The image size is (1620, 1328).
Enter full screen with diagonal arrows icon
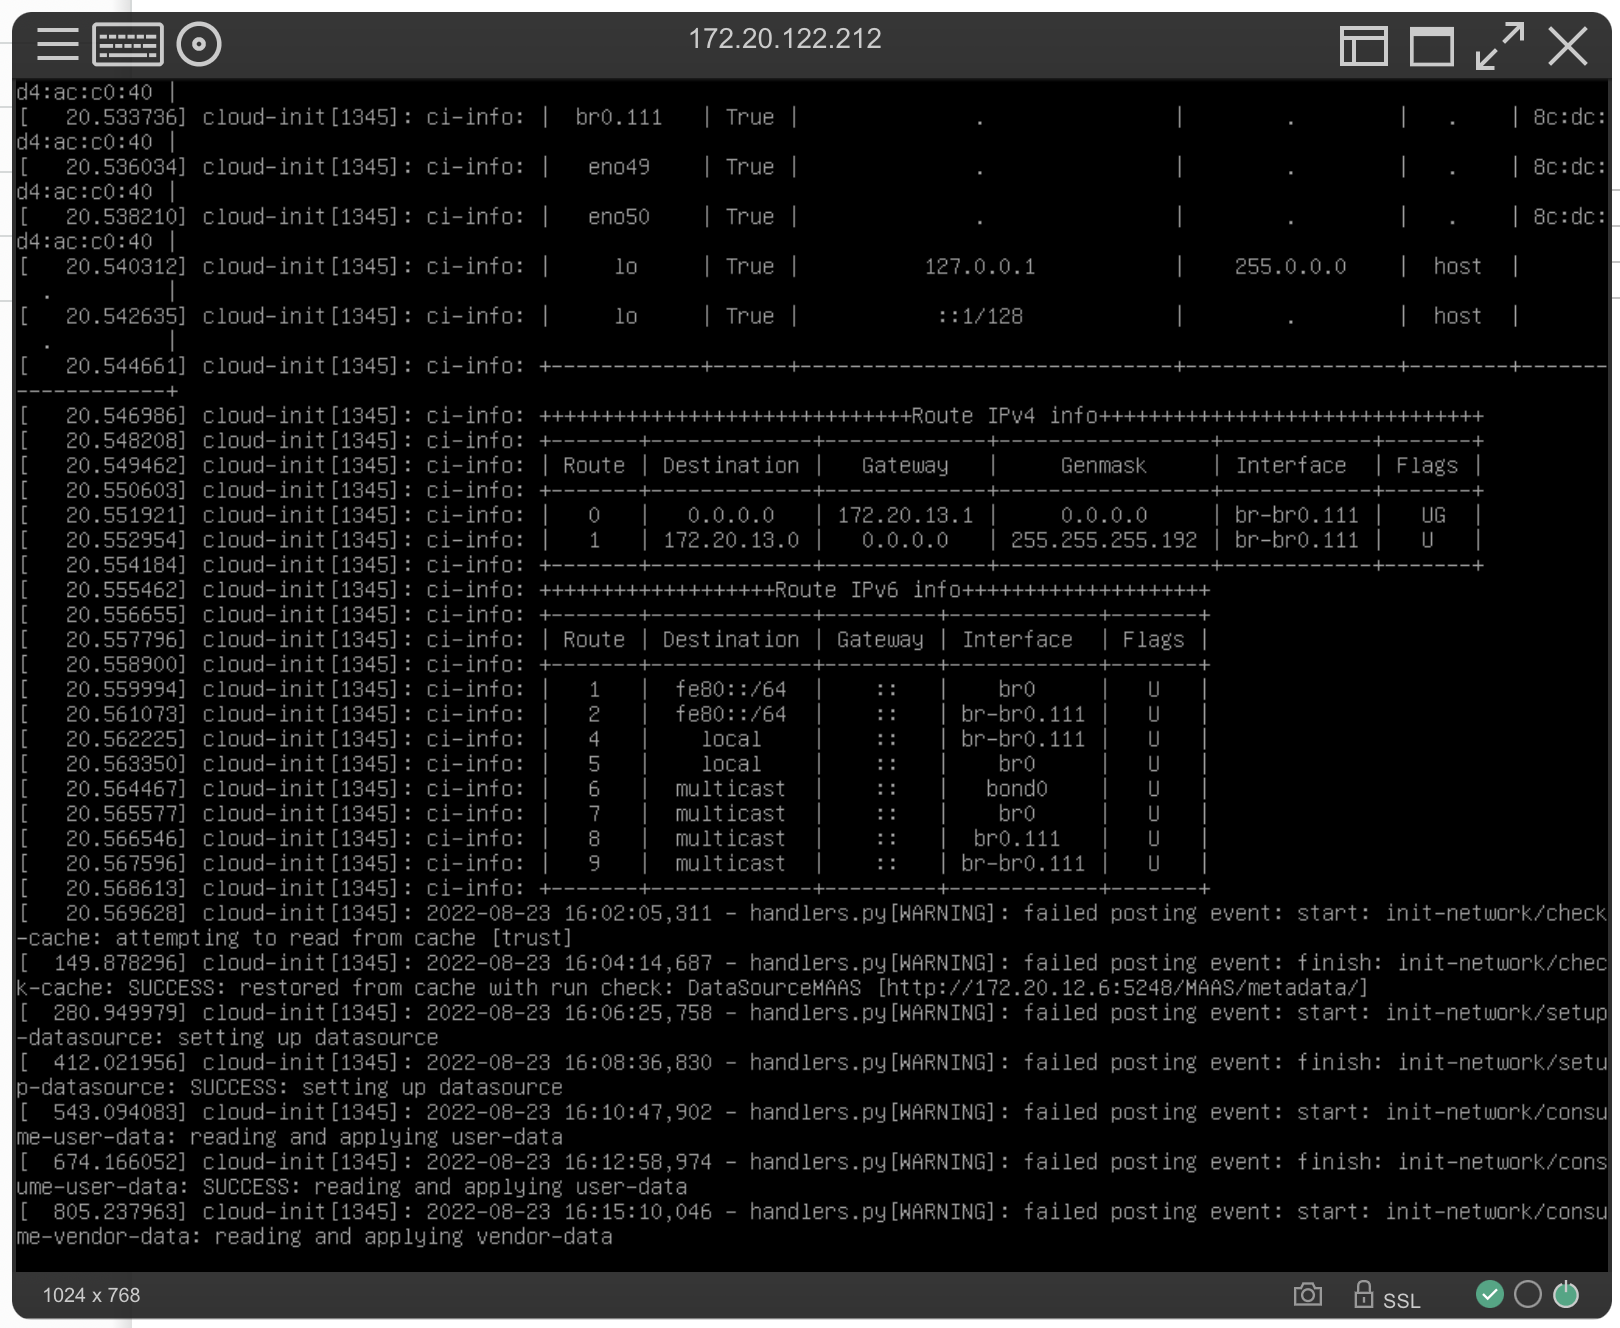tap(1499, 46)
